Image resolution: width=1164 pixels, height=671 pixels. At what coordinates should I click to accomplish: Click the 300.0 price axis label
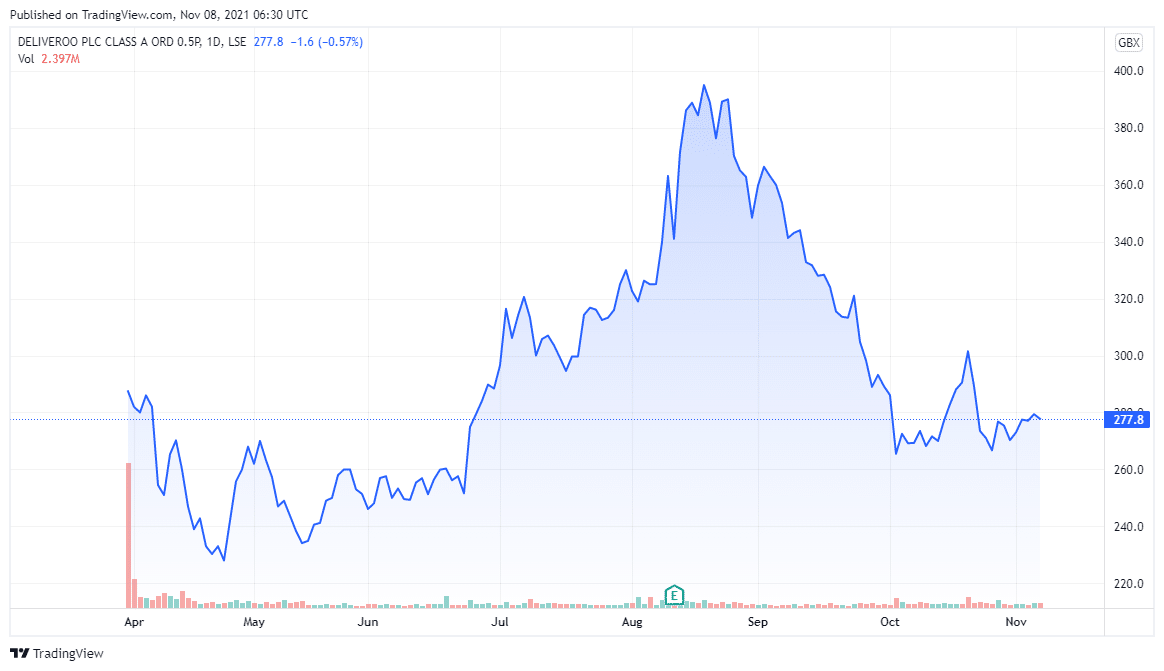pos(1128,356)
